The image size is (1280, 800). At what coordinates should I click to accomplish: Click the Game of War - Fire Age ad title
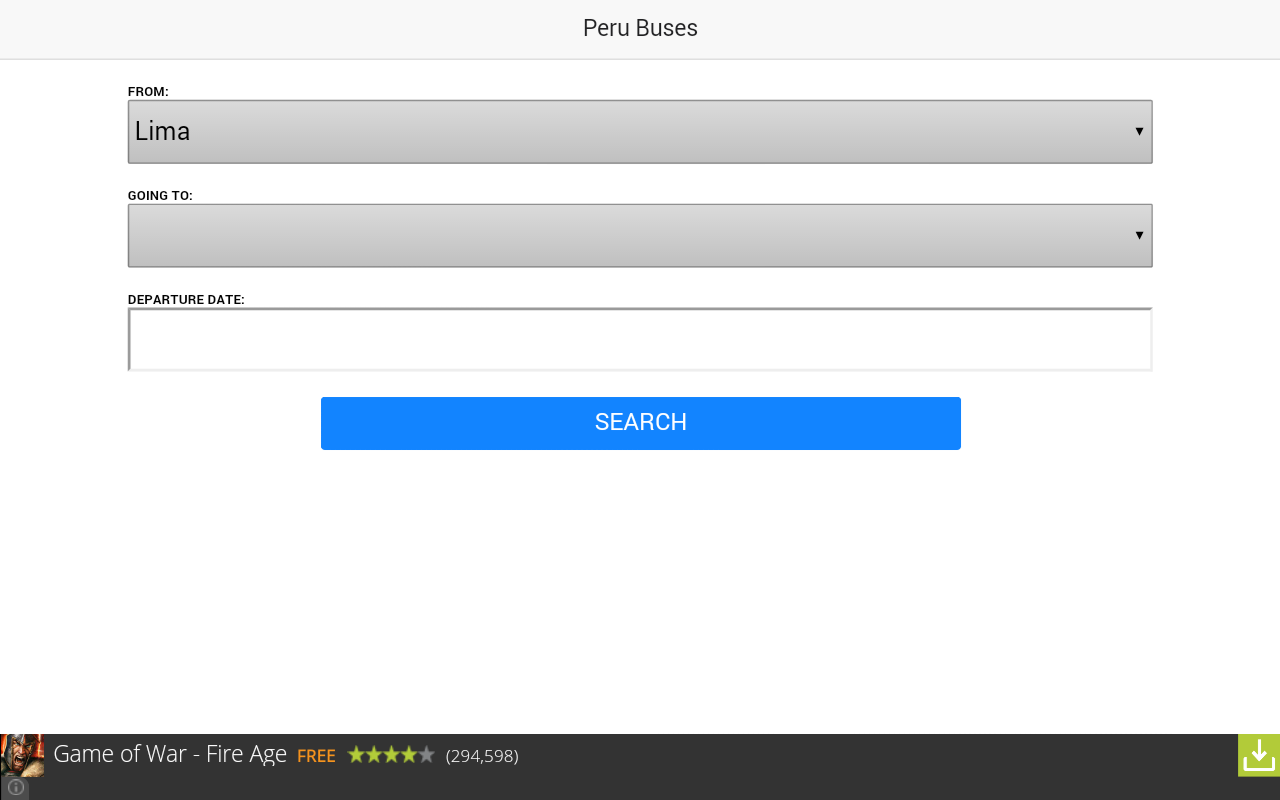pyautogui.click(x=170, y=754)
